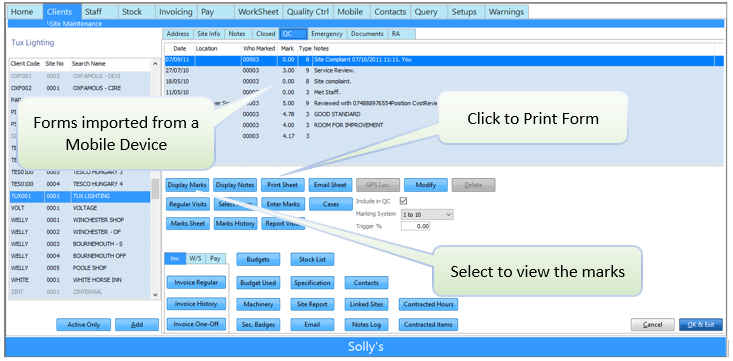Click the Email Sheet button
733x361 pixels.
[x=330, y=185]
